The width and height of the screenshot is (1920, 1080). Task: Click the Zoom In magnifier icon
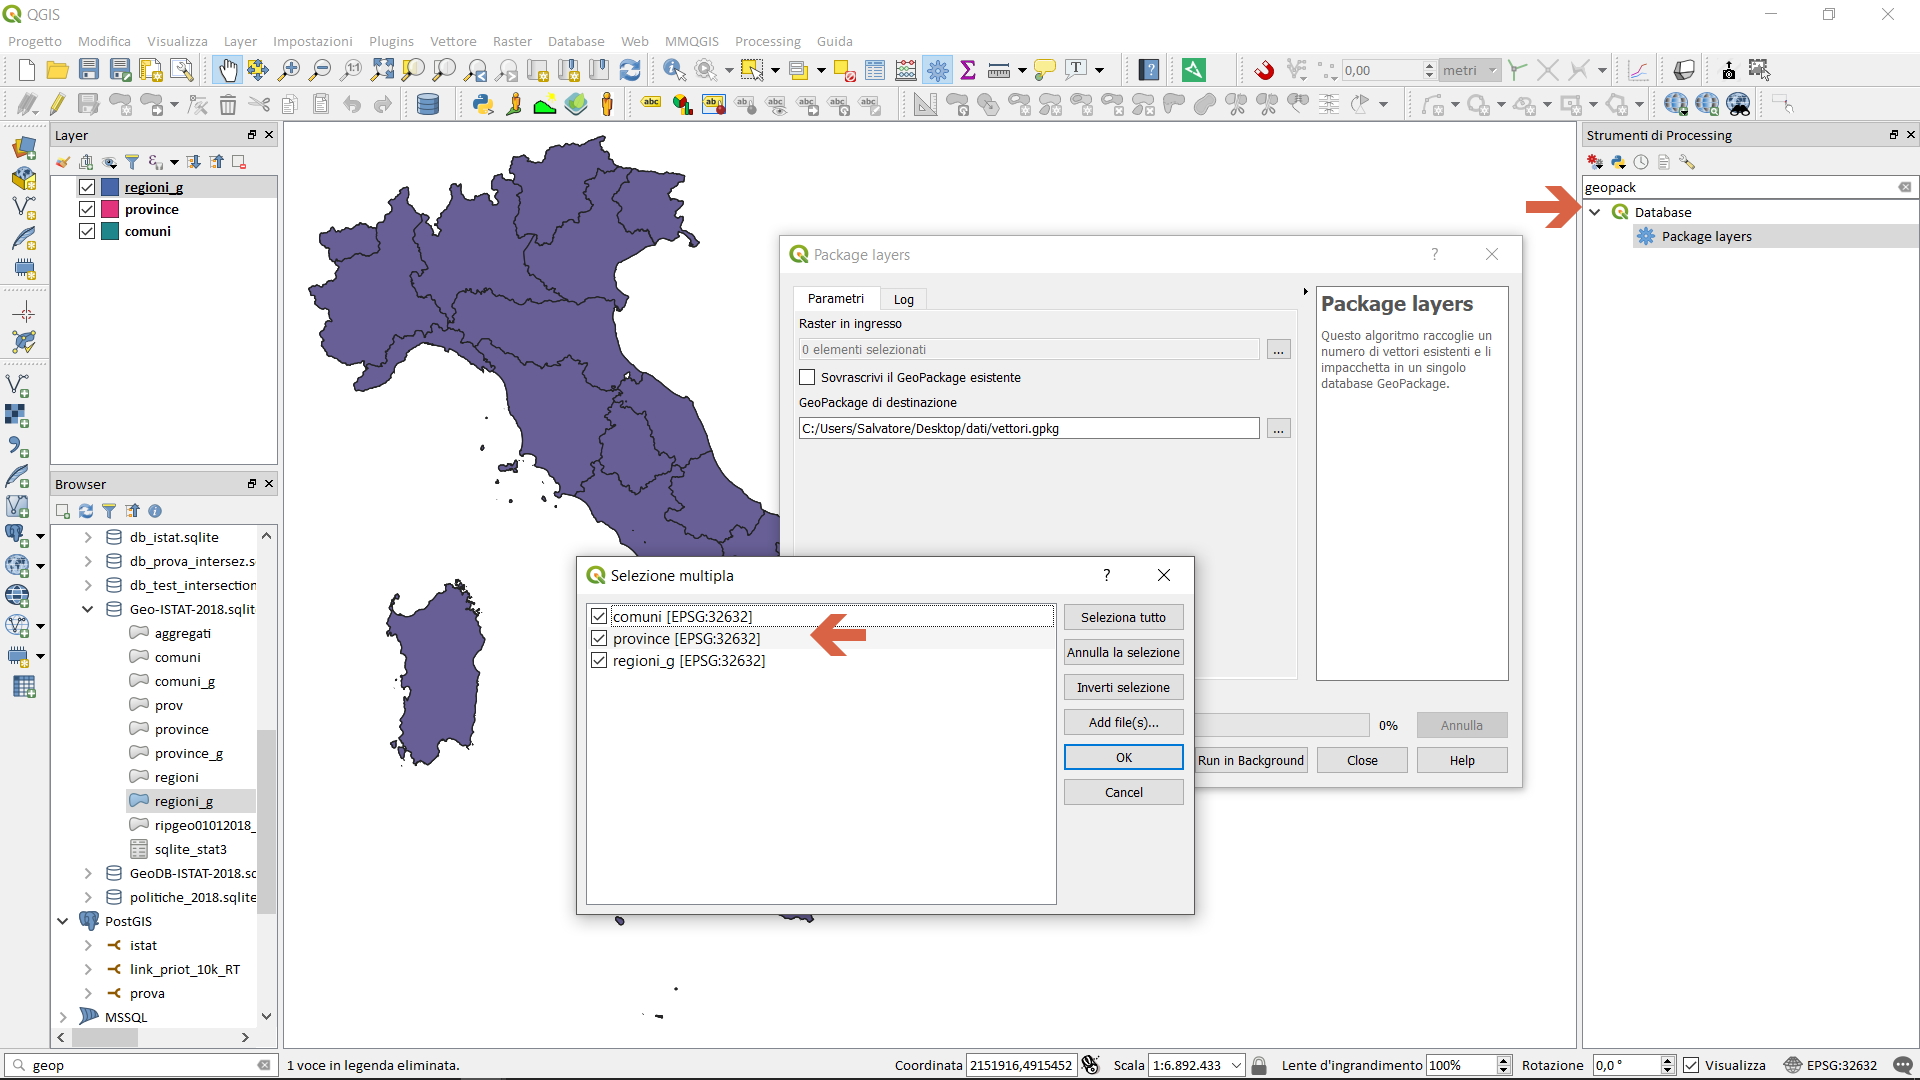[289, 70]
